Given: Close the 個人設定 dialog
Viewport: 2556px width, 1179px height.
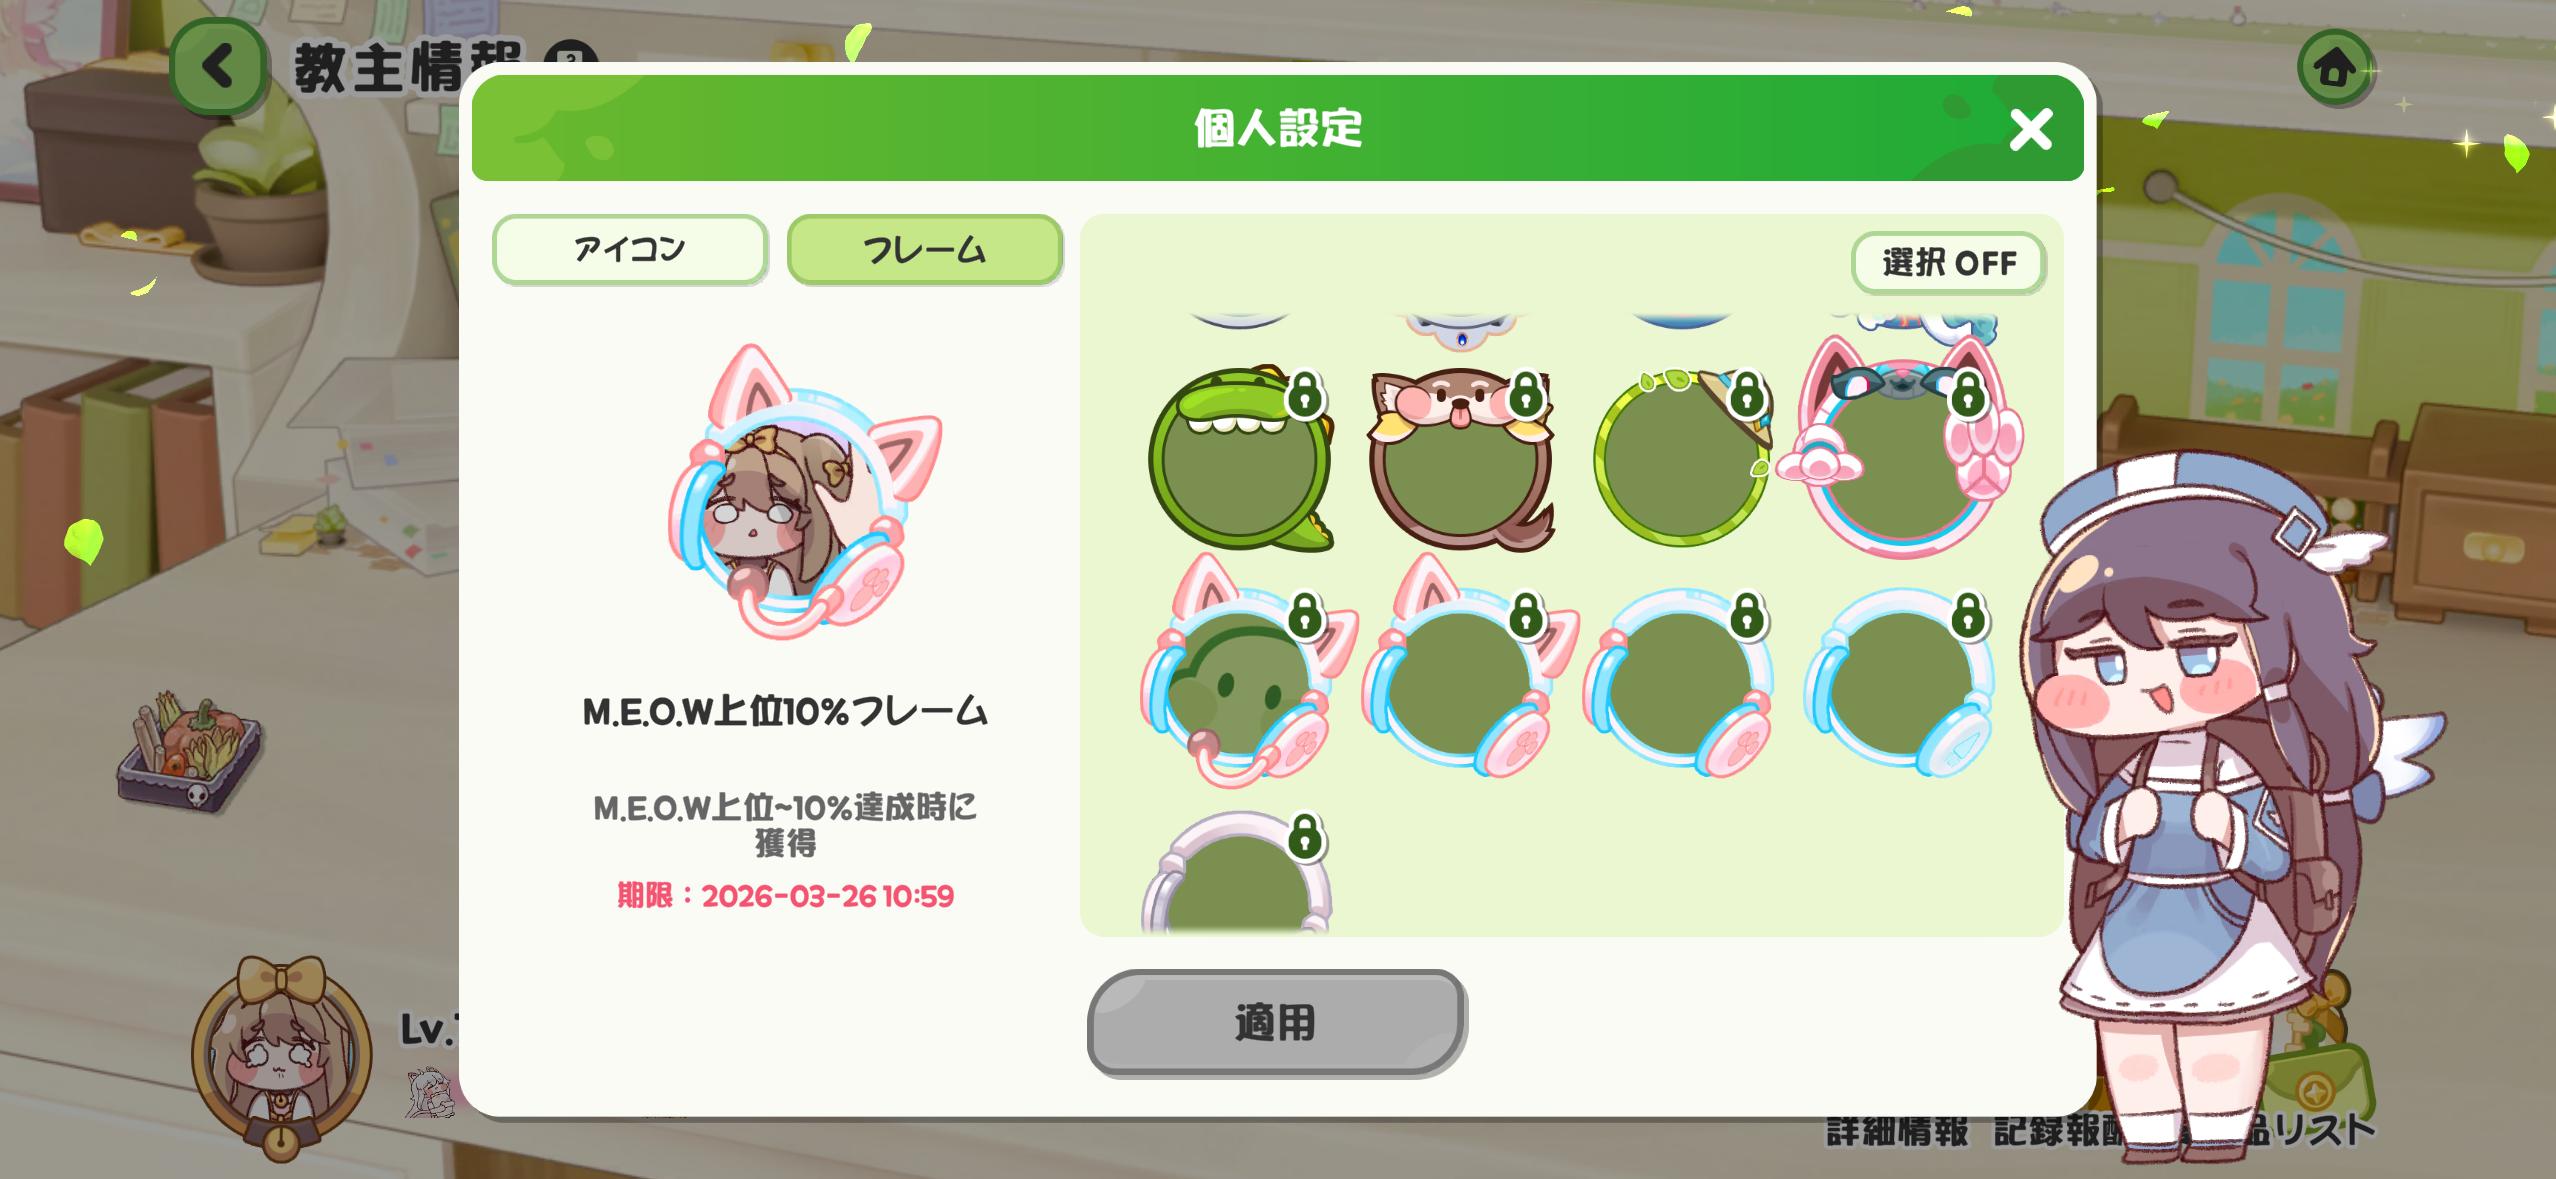Looking at the screenshot, I should [2031, 130].
